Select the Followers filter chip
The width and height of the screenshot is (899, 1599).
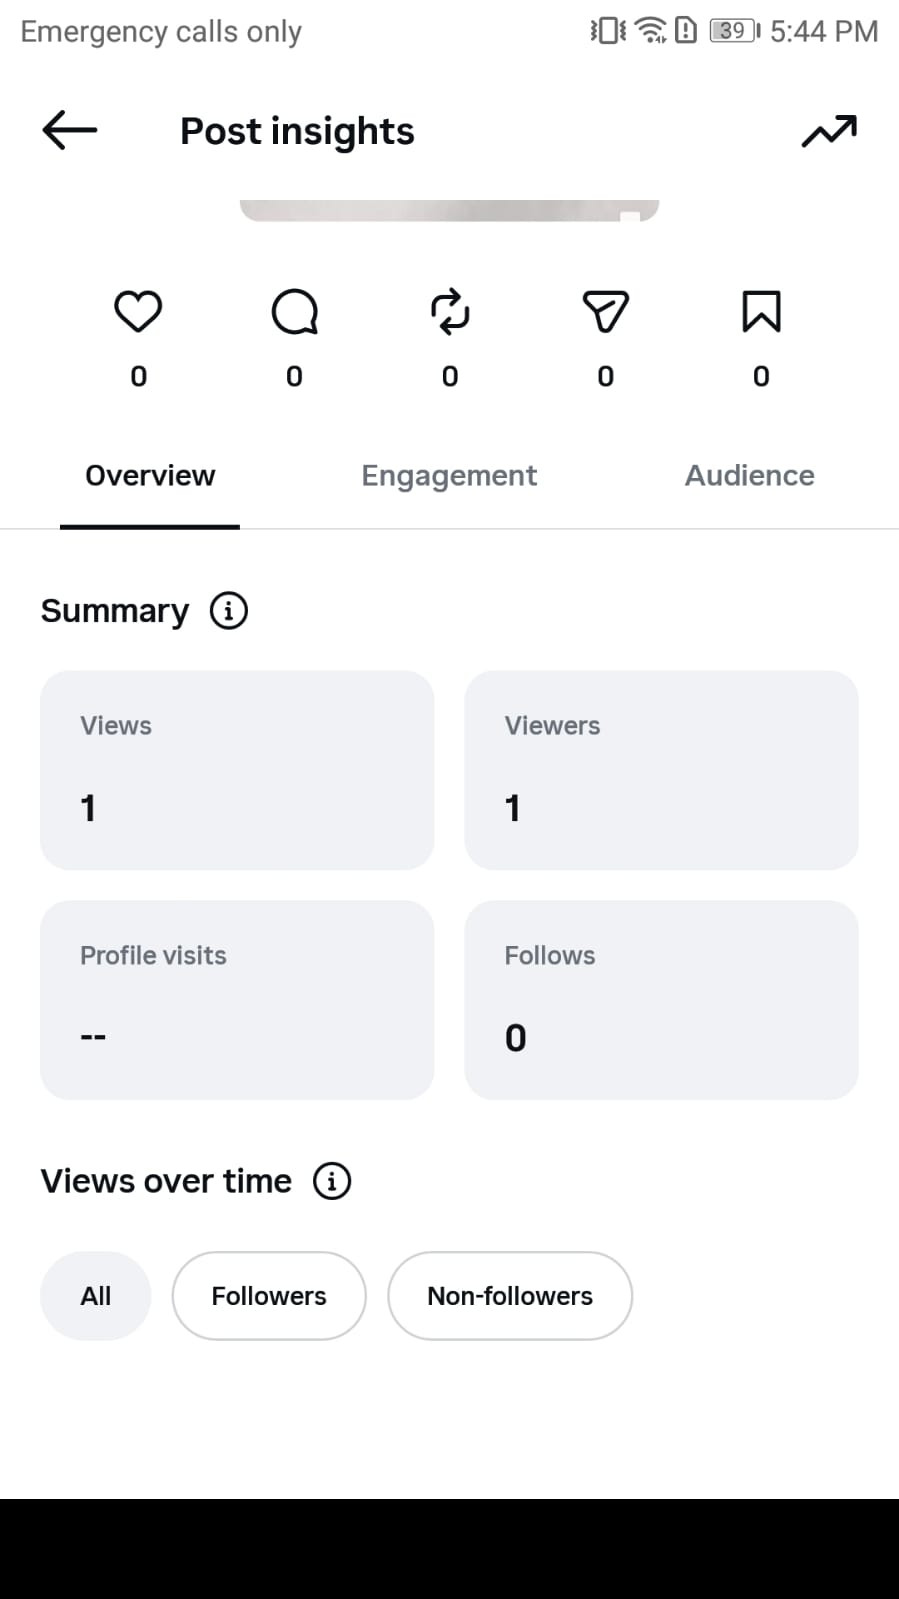[269, 1296]
